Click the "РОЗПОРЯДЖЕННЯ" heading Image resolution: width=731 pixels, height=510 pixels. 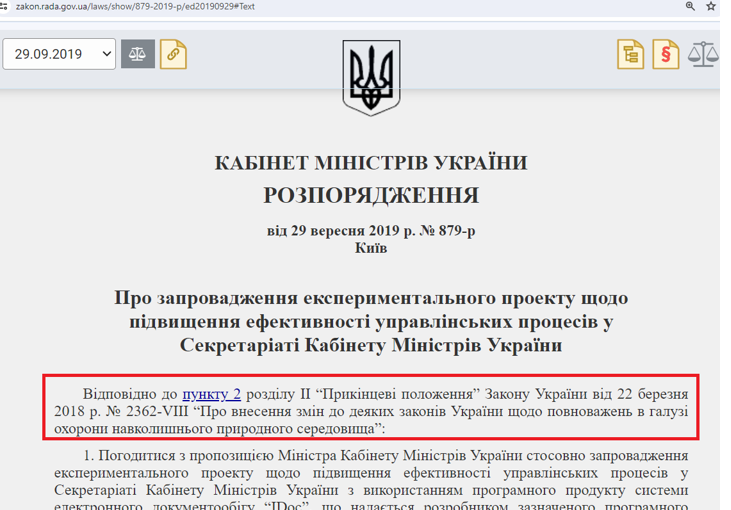[x=371, y=195]
